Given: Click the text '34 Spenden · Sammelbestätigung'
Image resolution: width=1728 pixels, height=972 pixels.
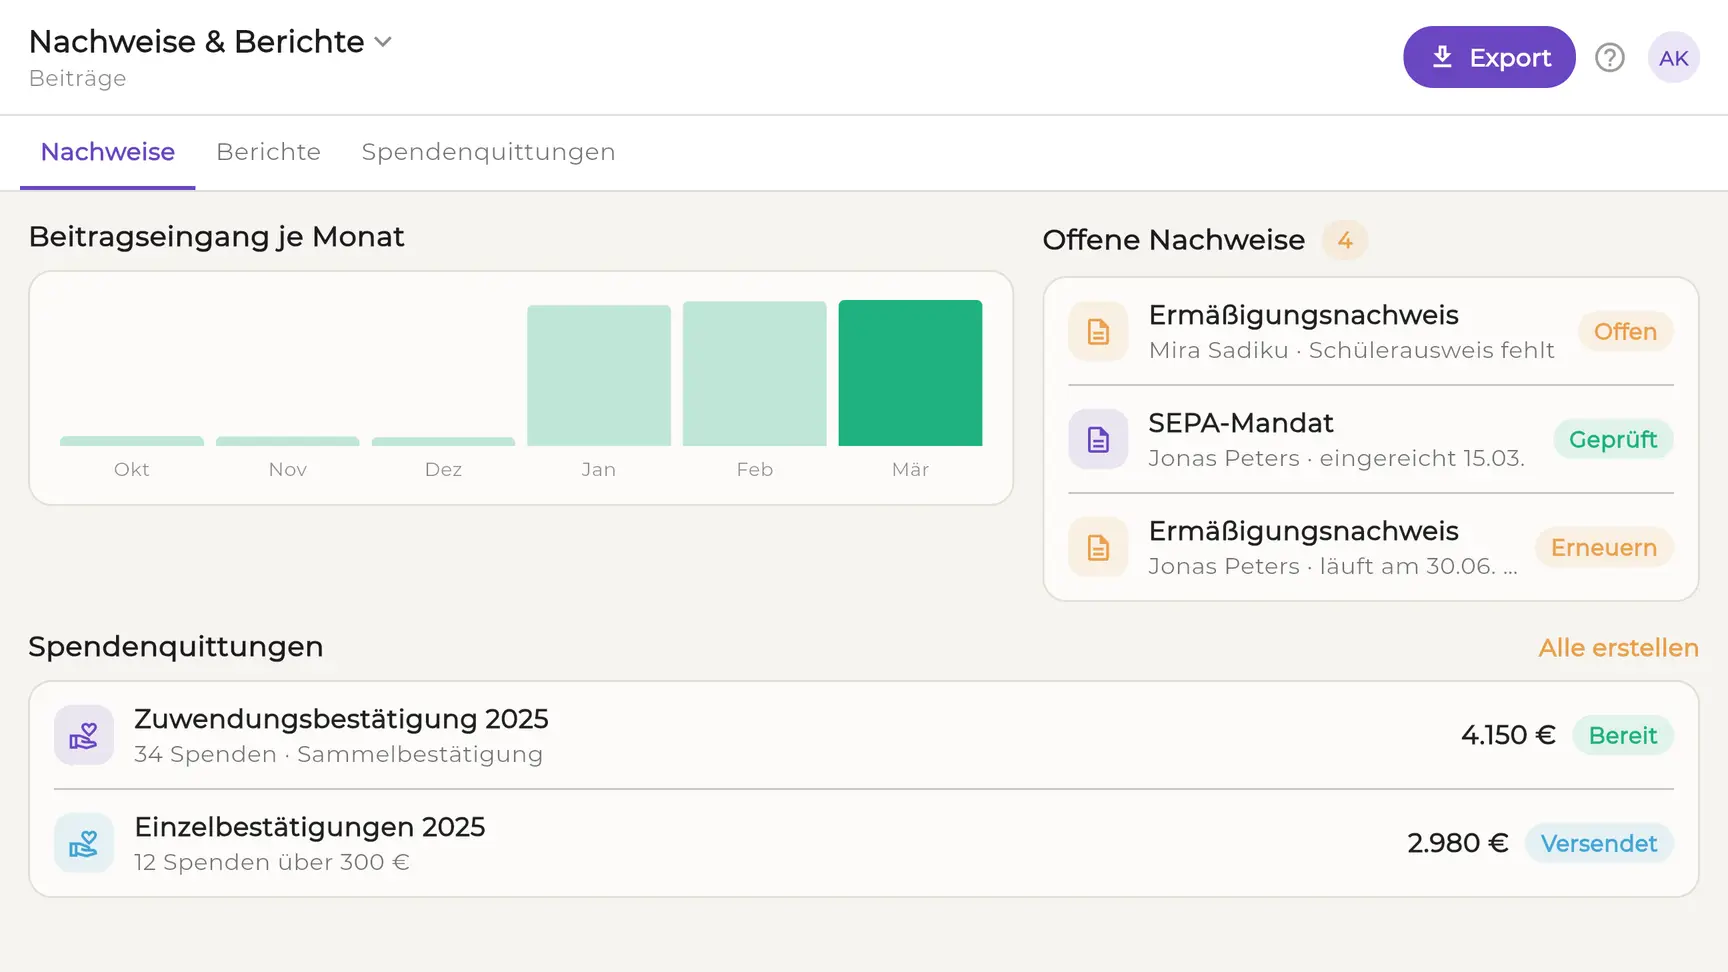Looking at the screenshot, I should [x=338, y=754].
